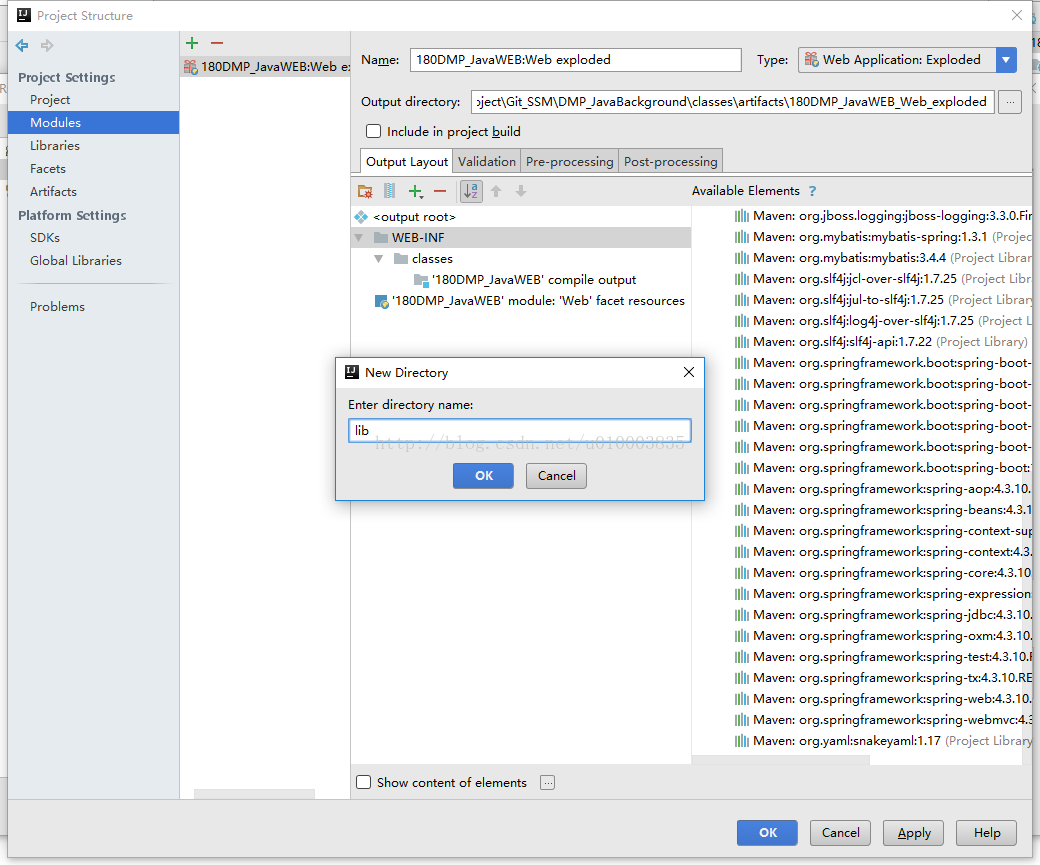Click the Available Elements help question mark
The height and width of the screenshot is (865, 1040).
[812, 191]
